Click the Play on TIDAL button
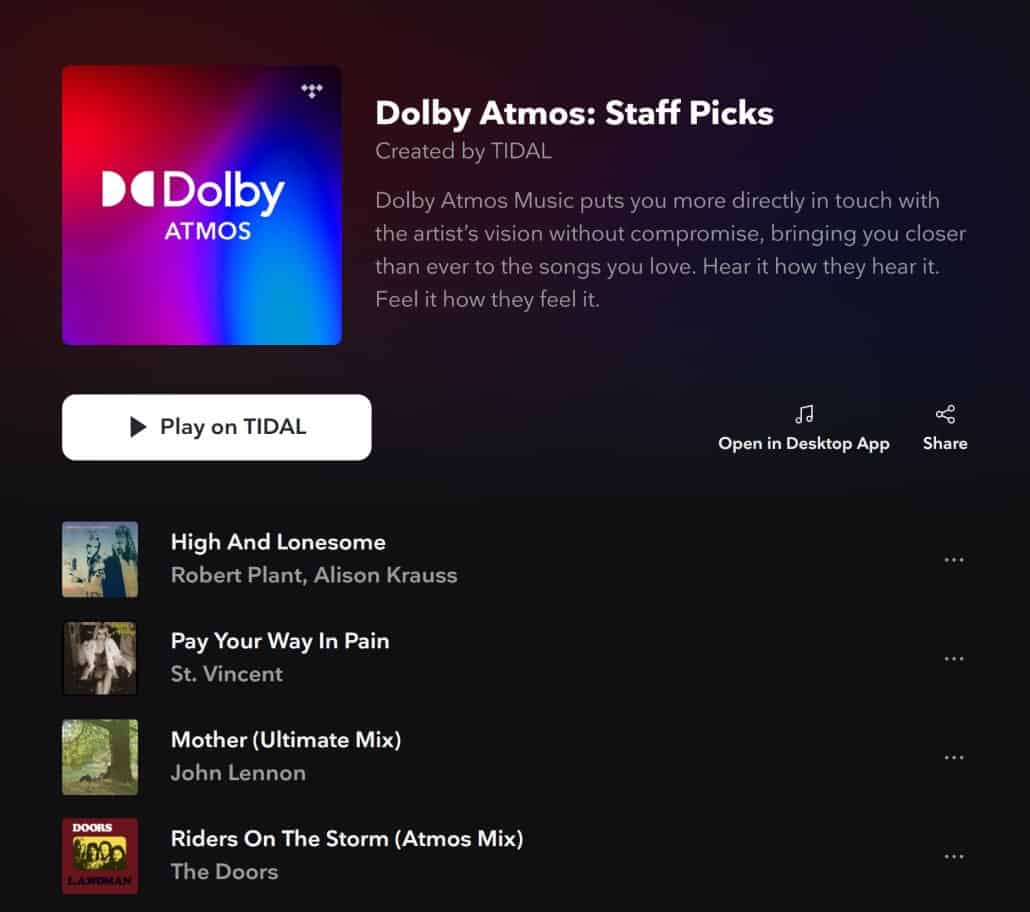1030x912 pixels. (217, 427)
